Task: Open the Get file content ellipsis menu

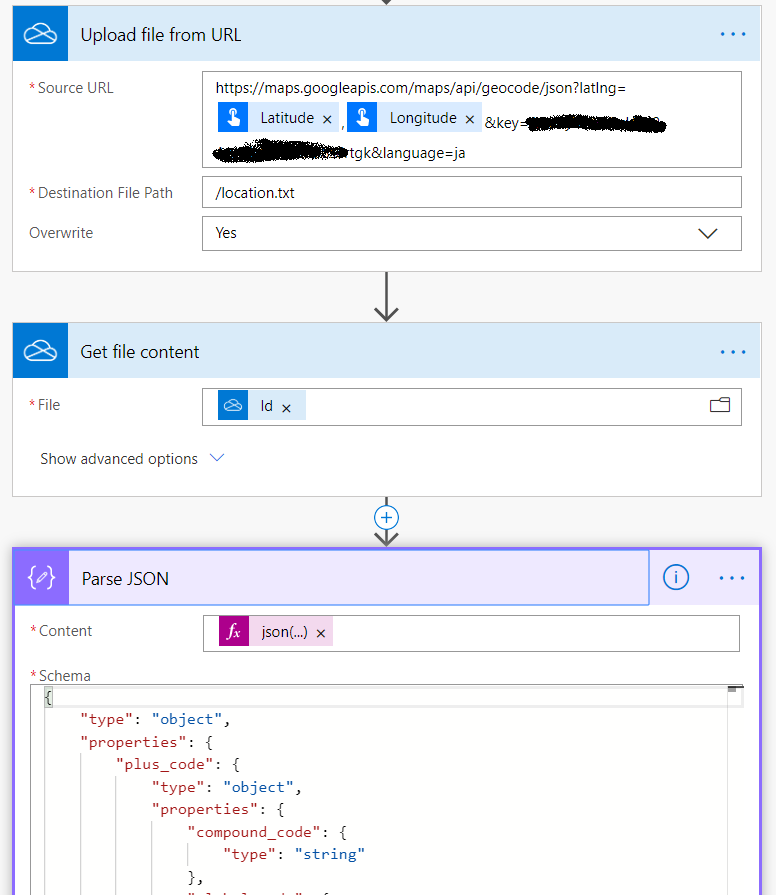Action: click(733, 352)
